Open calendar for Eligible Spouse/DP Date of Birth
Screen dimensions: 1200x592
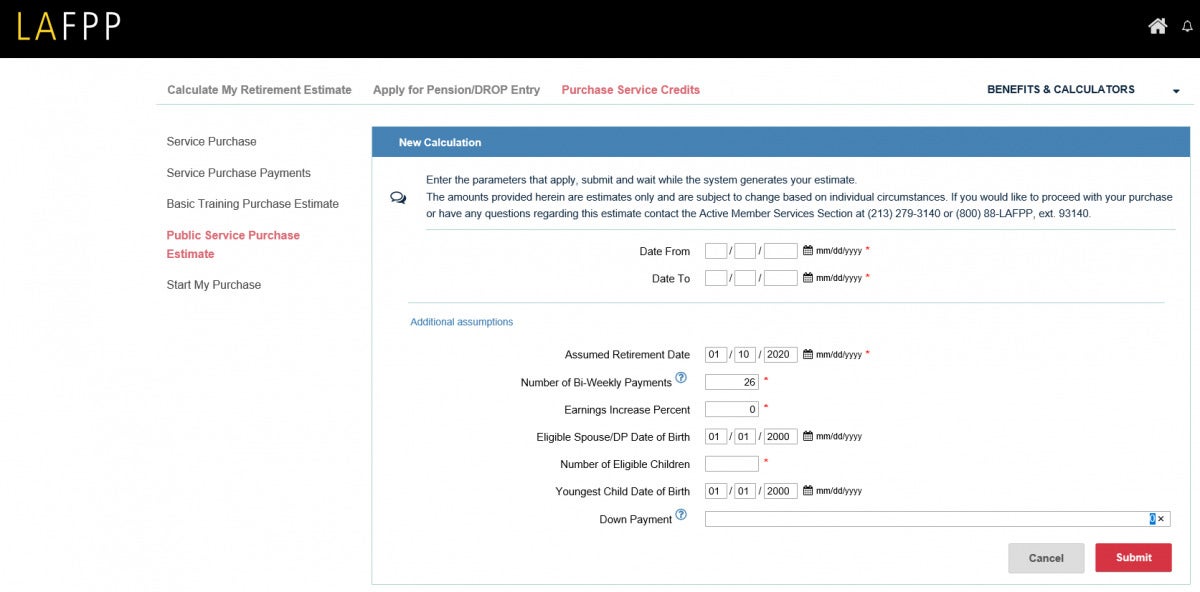tap(808, 436)
